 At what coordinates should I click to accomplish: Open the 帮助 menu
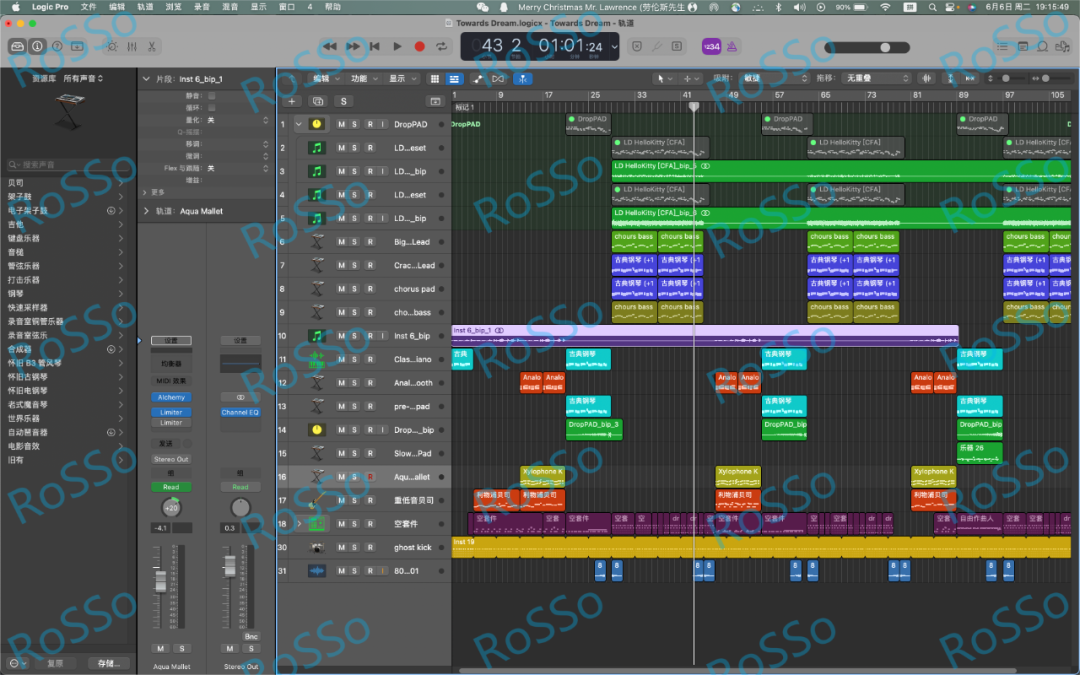(x=333, y=7)
